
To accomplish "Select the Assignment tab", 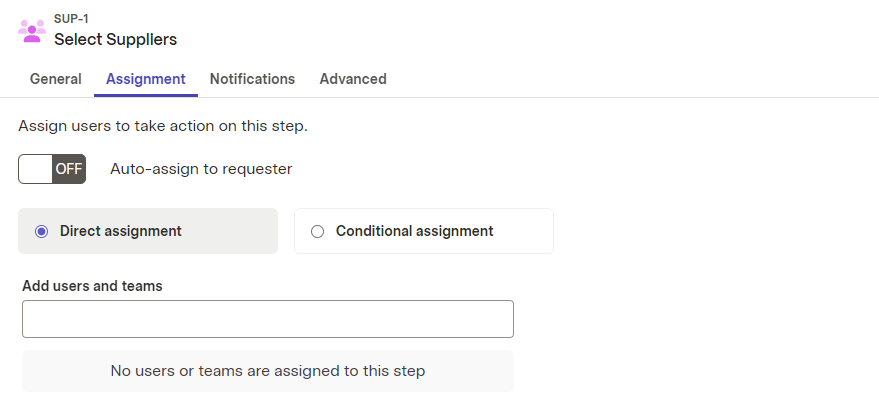I will (x=146, y=79).
